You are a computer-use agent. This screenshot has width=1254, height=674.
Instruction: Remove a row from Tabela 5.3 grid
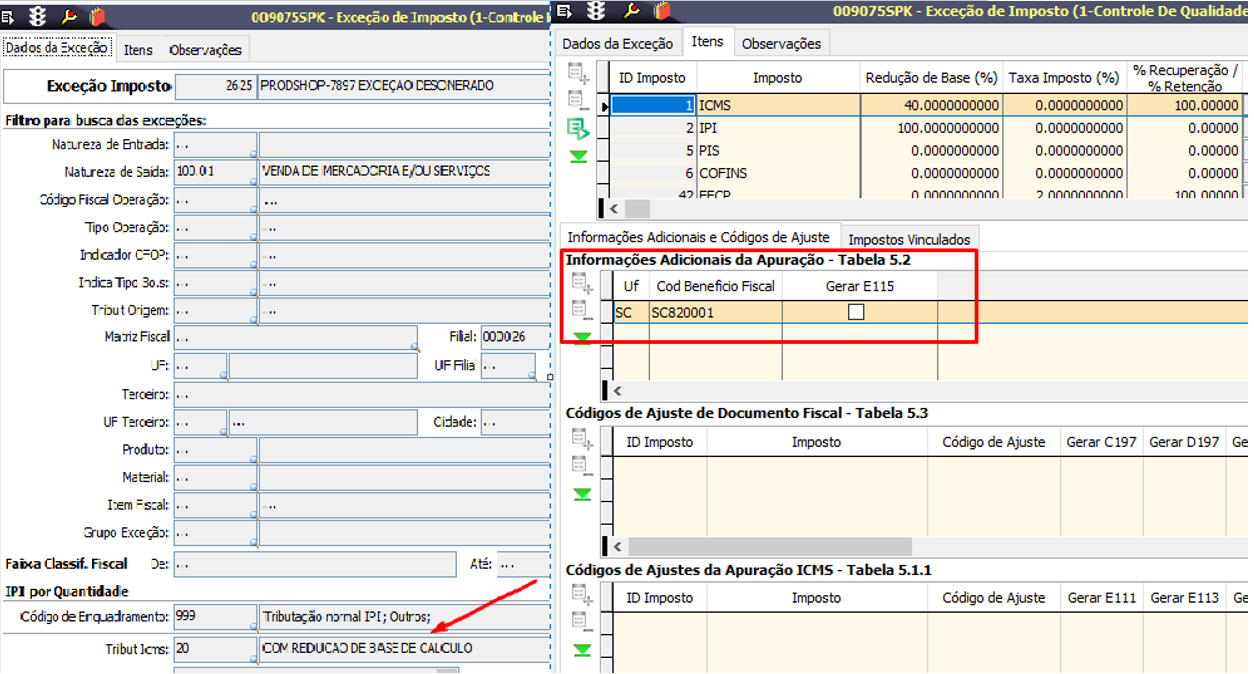coord(581,465)
